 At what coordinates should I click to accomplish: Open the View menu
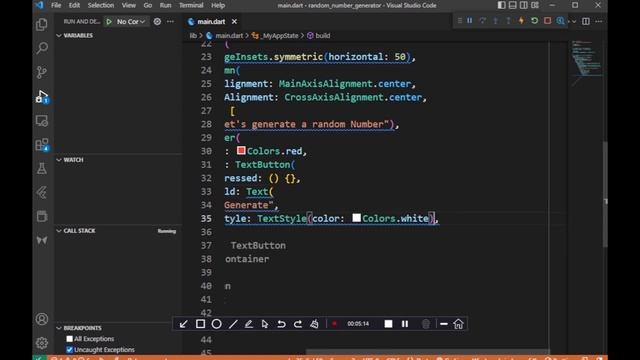pos(129,5)
